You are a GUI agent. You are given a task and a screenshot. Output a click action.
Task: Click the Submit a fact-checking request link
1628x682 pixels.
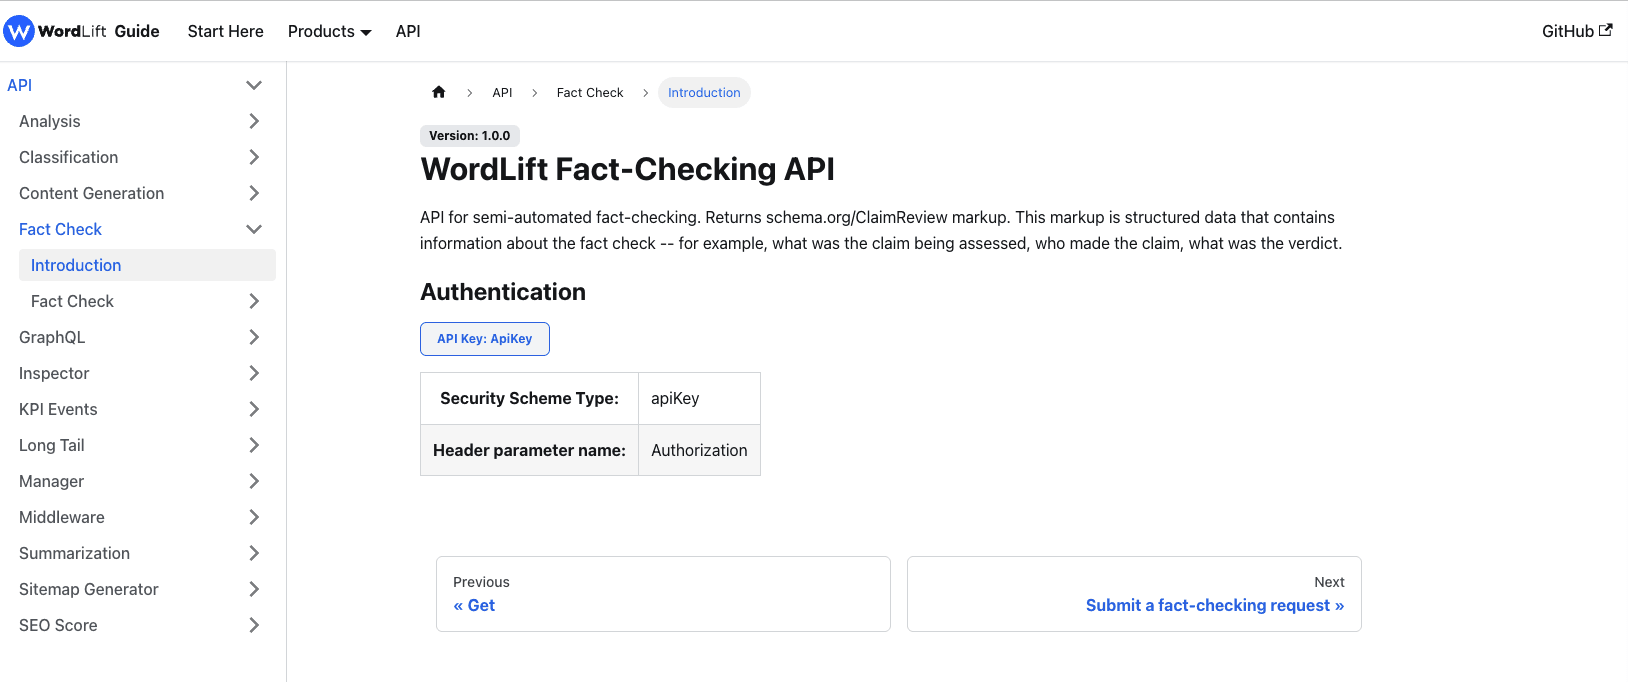point(1214,605)
